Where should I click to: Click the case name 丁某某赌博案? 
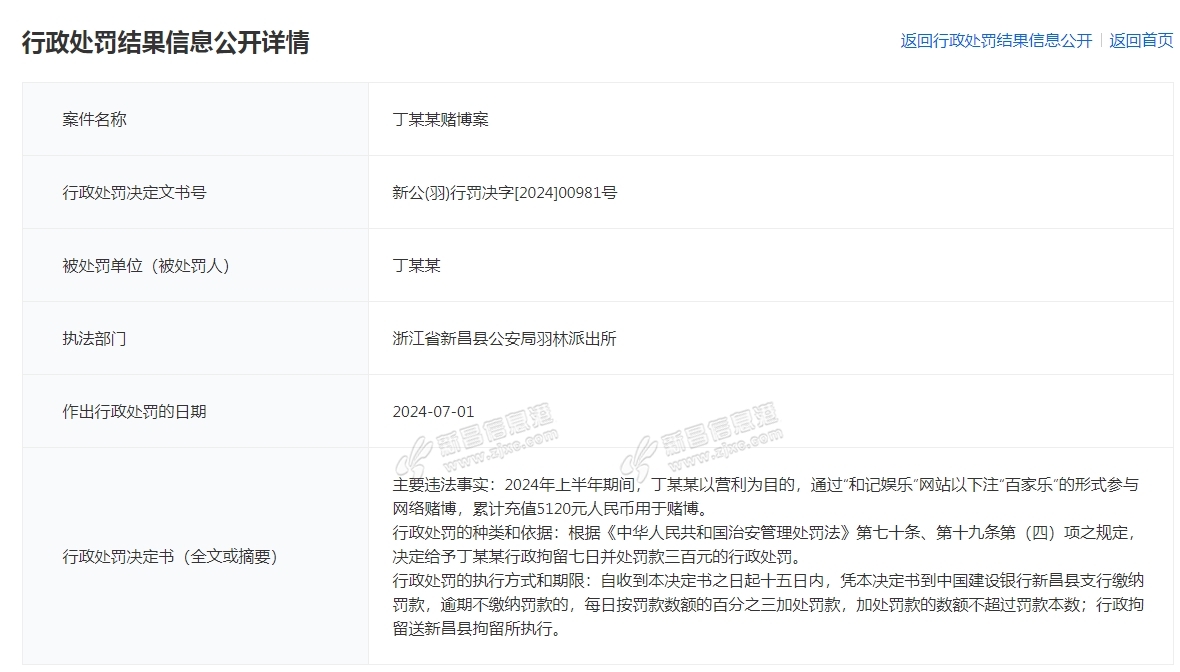tap(440, 119)
